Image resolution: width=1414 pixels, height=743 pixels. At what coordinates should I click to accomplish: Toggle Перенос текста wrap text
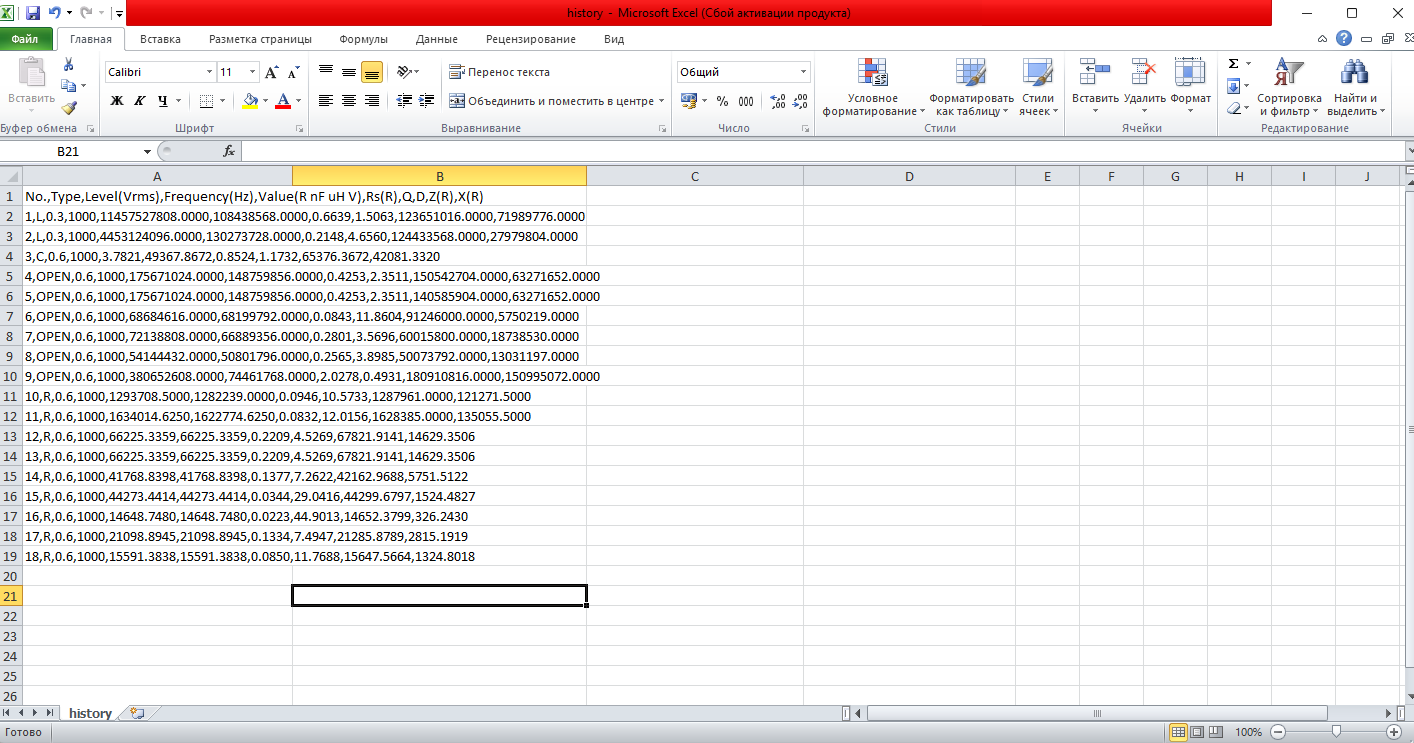pyautogui.click(x=499, y=72)
